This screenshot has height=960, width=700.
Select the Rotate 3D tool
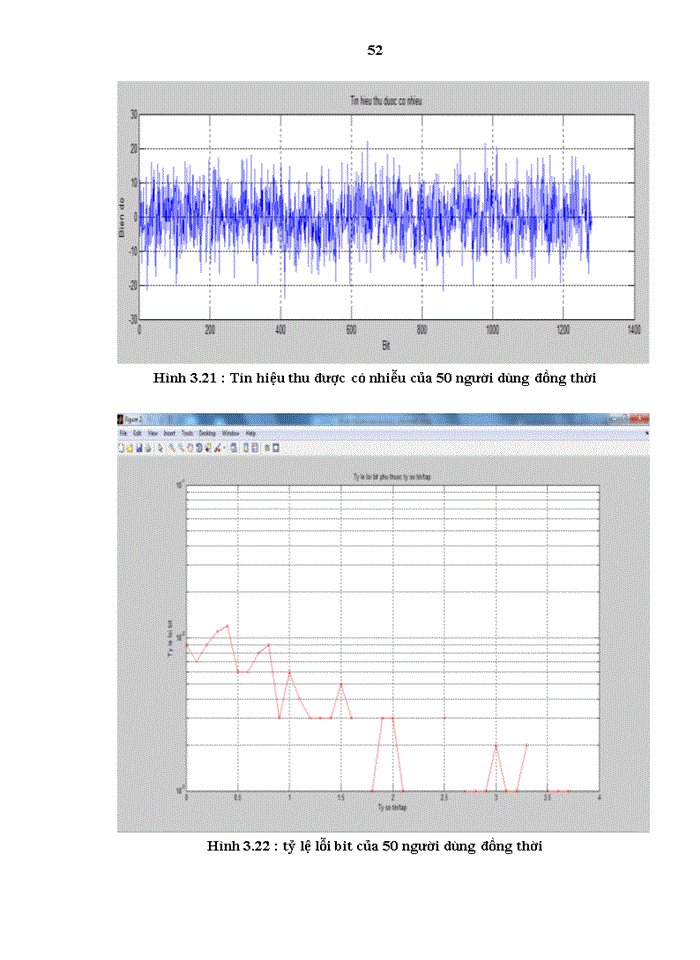point(199,448)
